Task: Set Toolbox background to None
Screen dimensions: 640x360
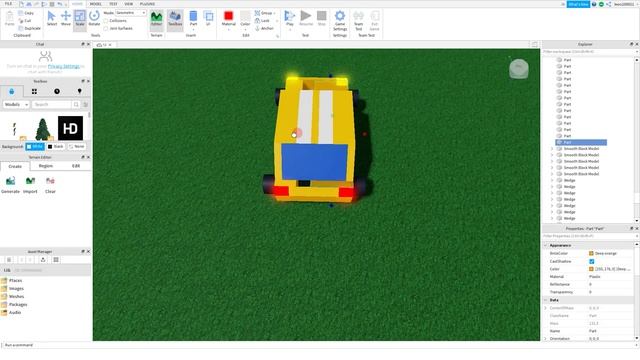Action: tap(76, 146)
